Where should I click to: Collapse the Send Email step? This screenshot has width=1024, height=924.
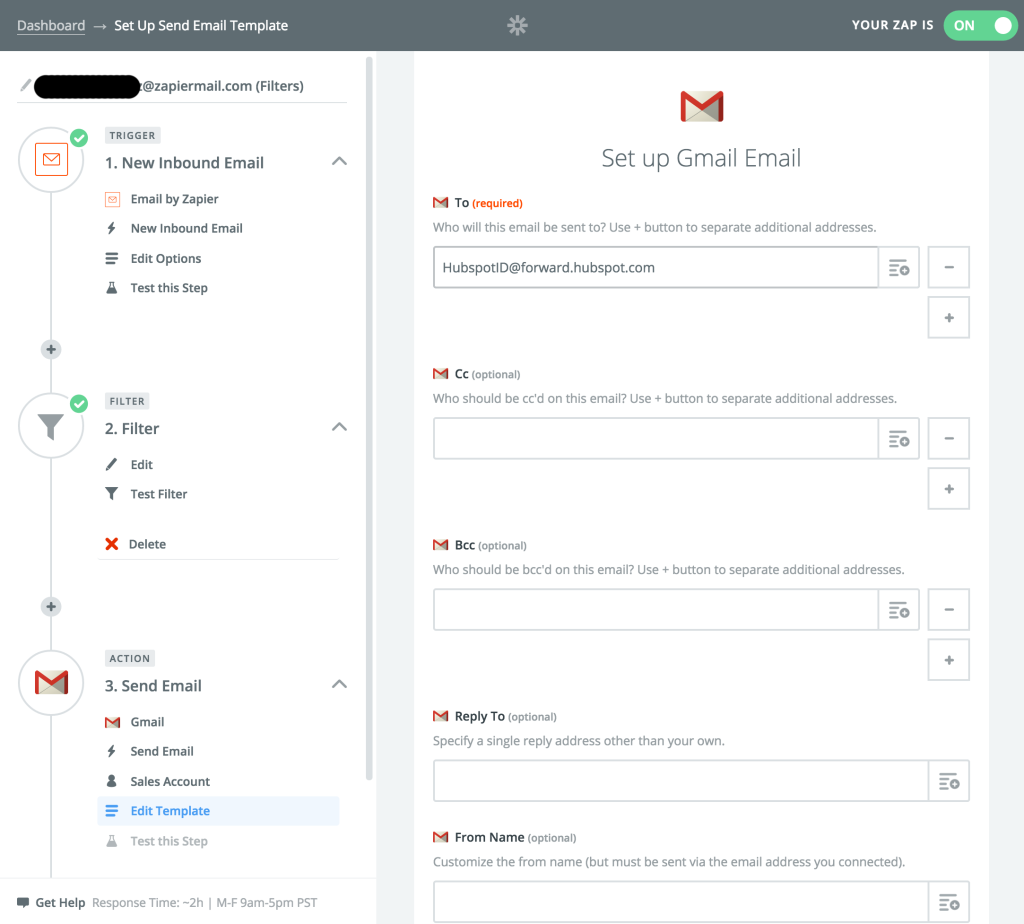[x=339, y=684]
